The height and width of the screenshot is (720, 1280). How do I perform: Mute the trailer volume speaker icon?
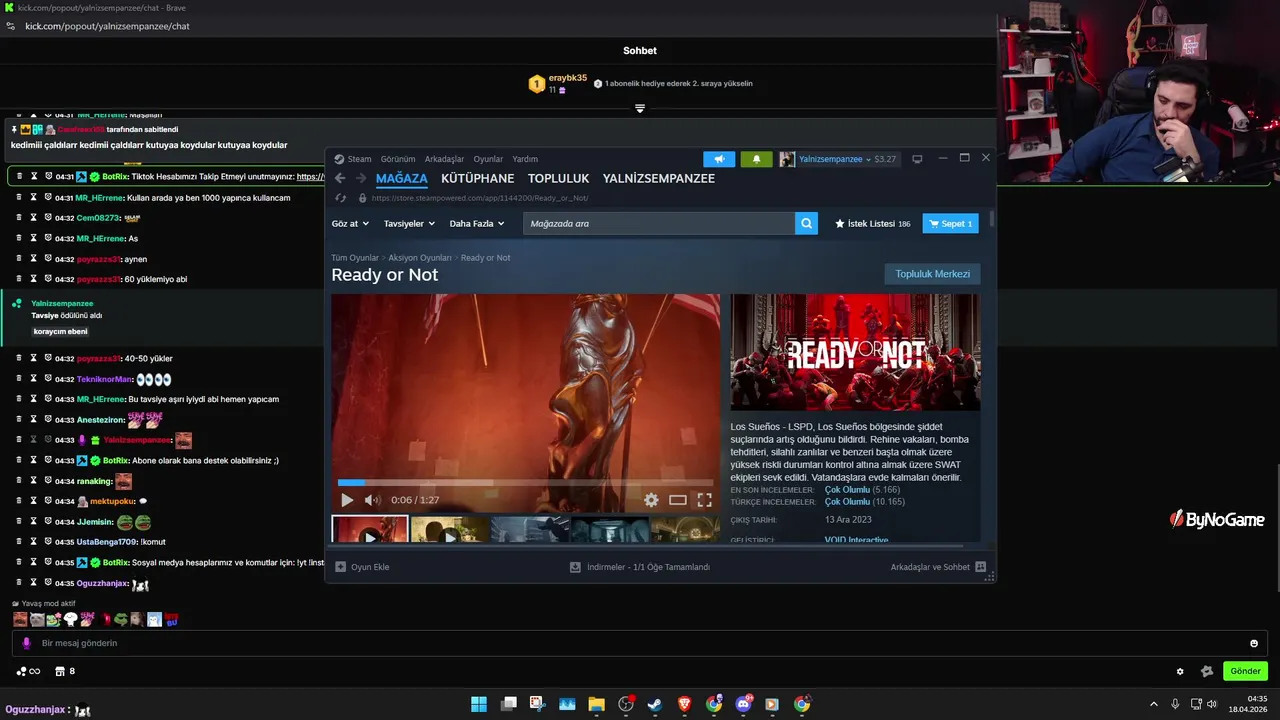tap(372, 500)
